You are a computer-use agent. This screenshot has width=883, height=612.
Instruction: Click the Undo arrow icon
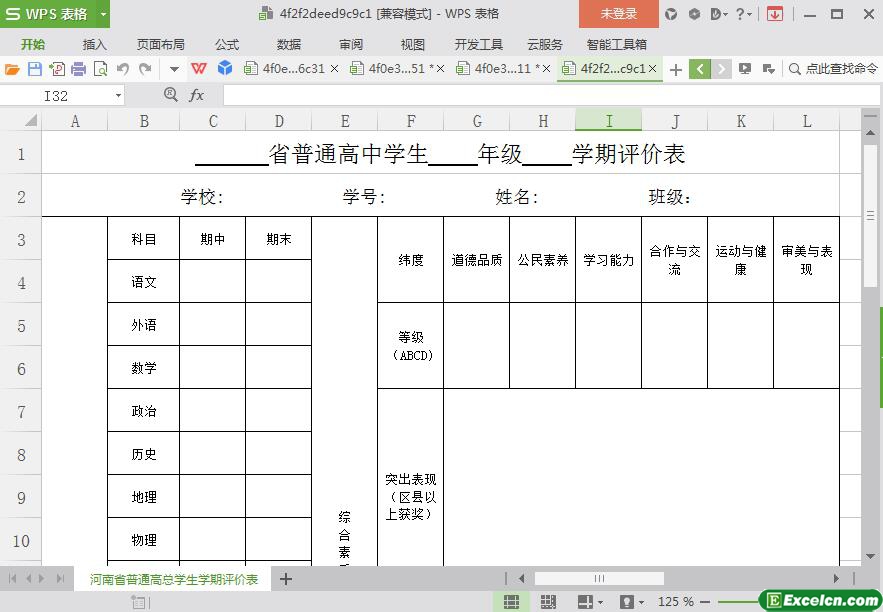click(122, 69)
